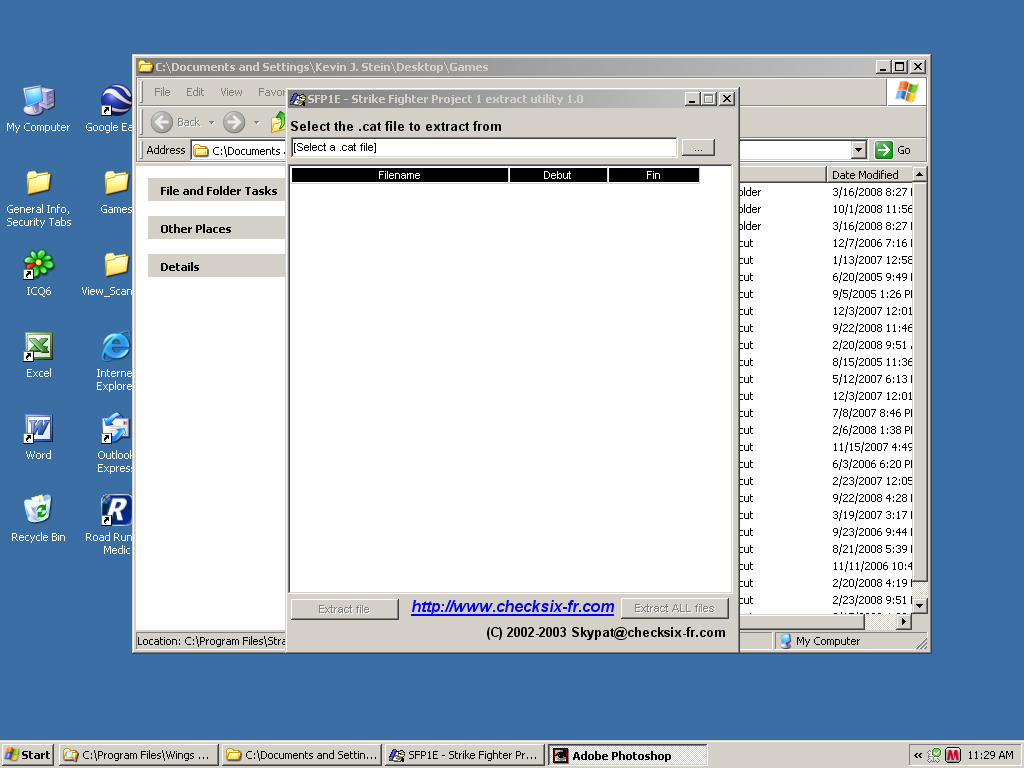
Task: Expand Details panel
Action: coord(217,266)
